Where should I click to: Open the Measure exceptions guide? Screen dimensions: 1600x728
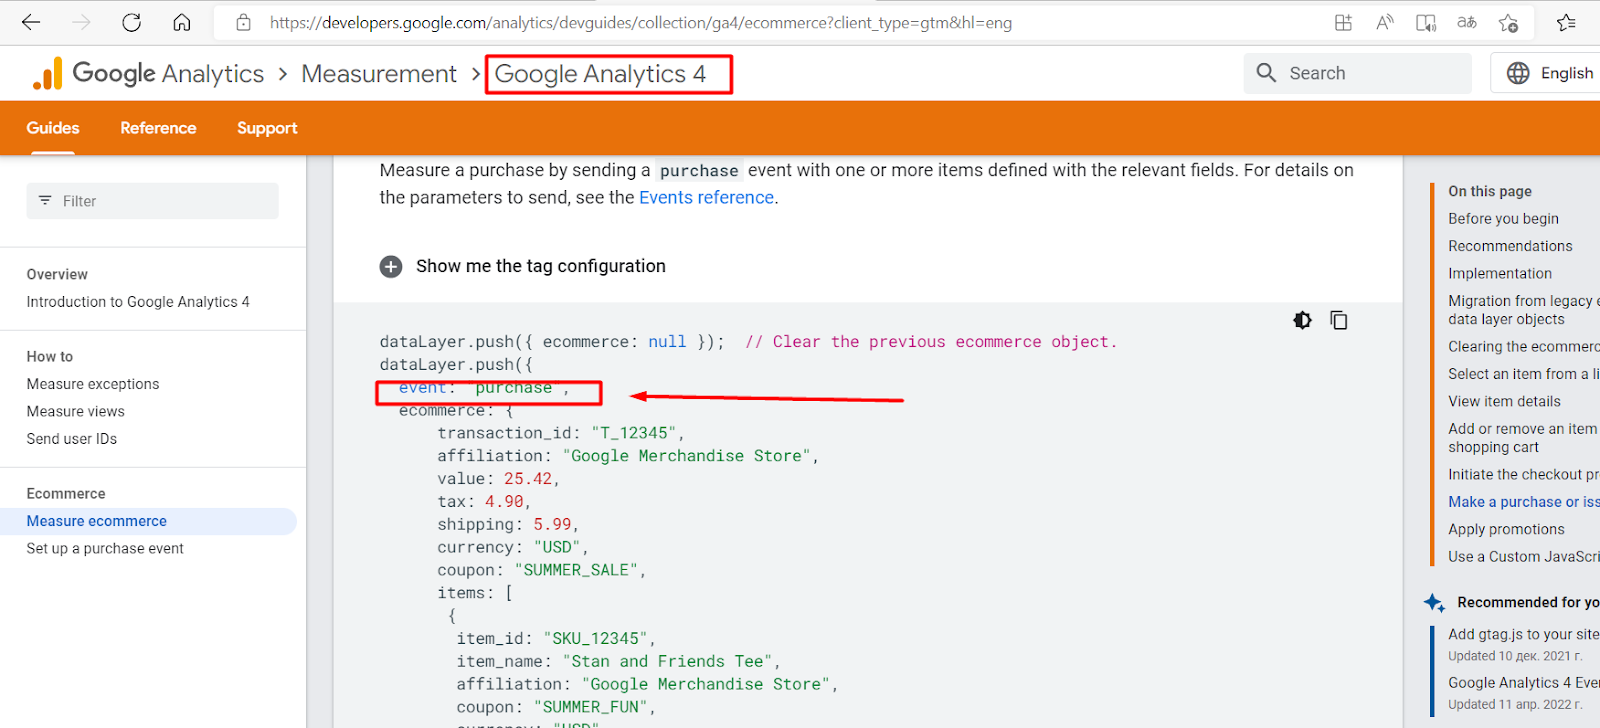pyautogui.click(x=93, y=384)
